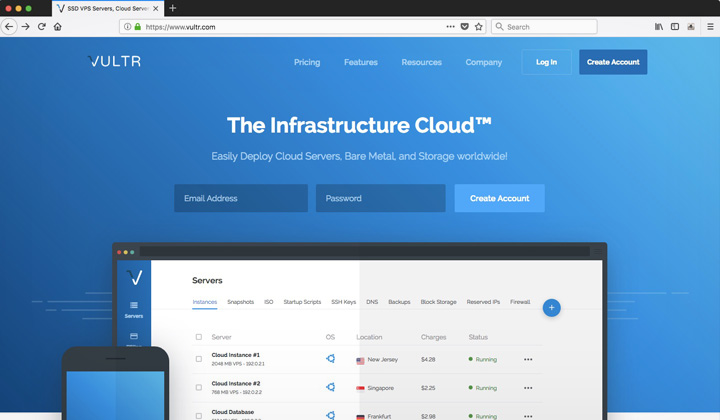This screenshot has width=720, height=420.
Task: Open the browser home page icon
Action: tap(57, 27)
